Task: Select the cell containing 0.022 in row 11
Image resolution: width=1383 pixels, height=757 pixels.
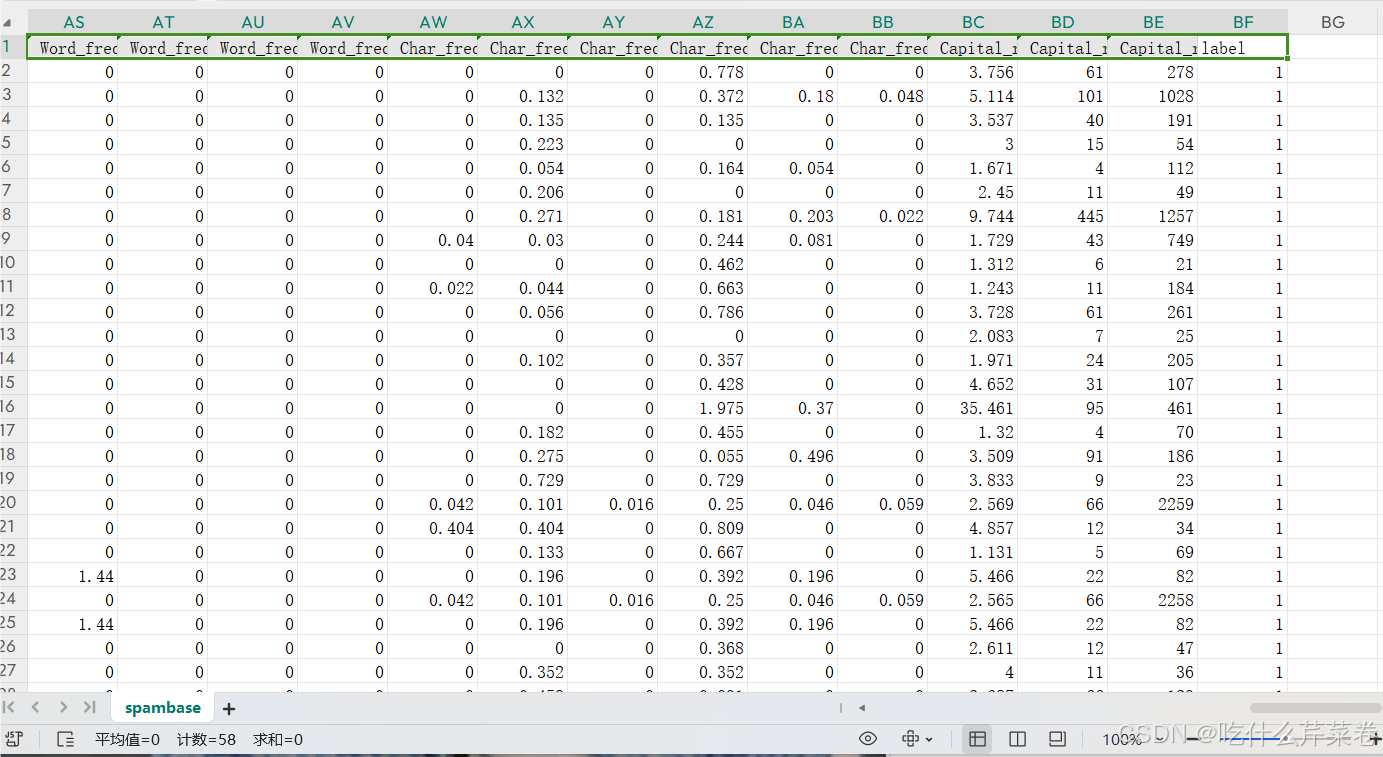Action: (433, 288)
